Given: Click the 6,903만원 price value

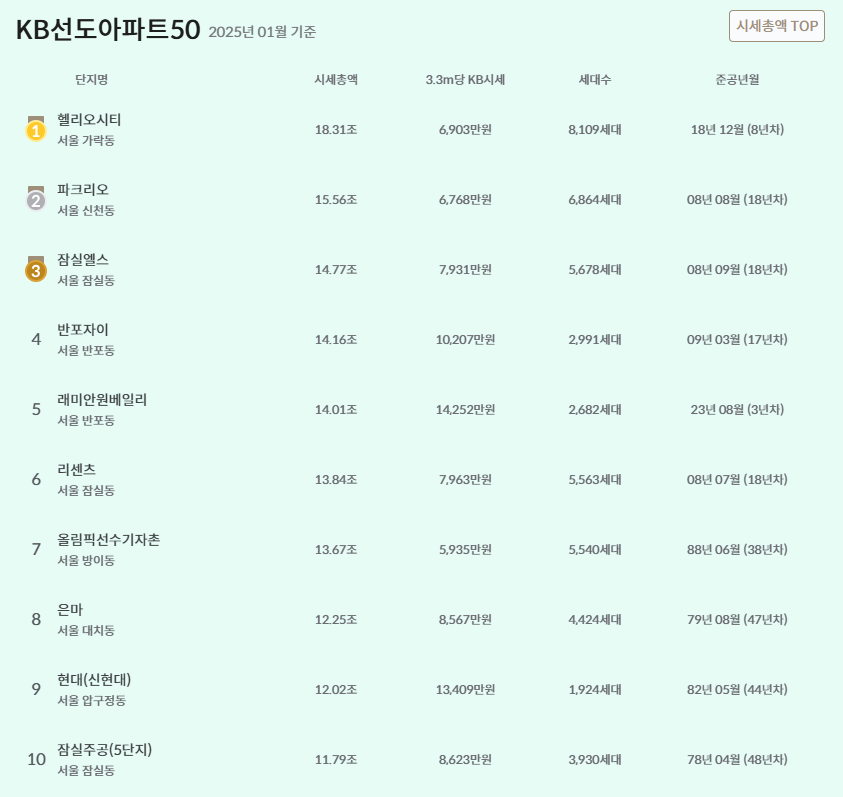Looking at the screenshot, I should 465,130.
